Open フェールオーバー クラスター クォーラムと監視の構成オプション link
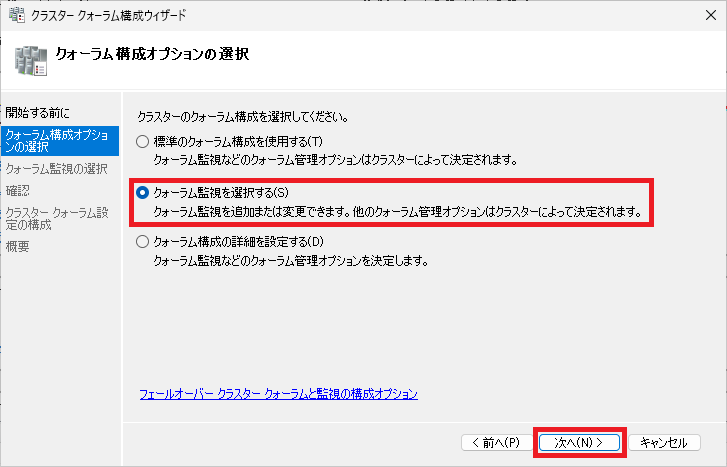The image size is (727, 467). point(279,394)
